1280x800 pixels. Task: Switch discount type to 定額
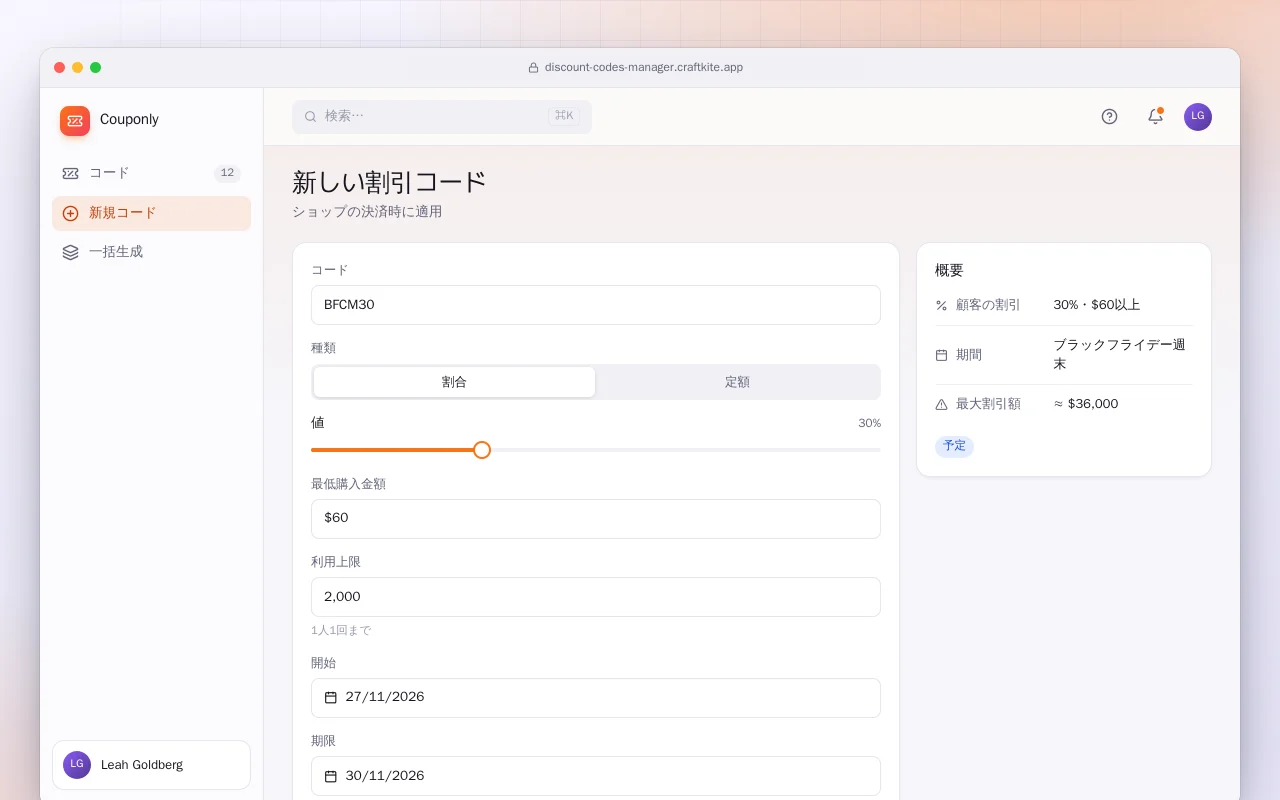coord(737,382)
